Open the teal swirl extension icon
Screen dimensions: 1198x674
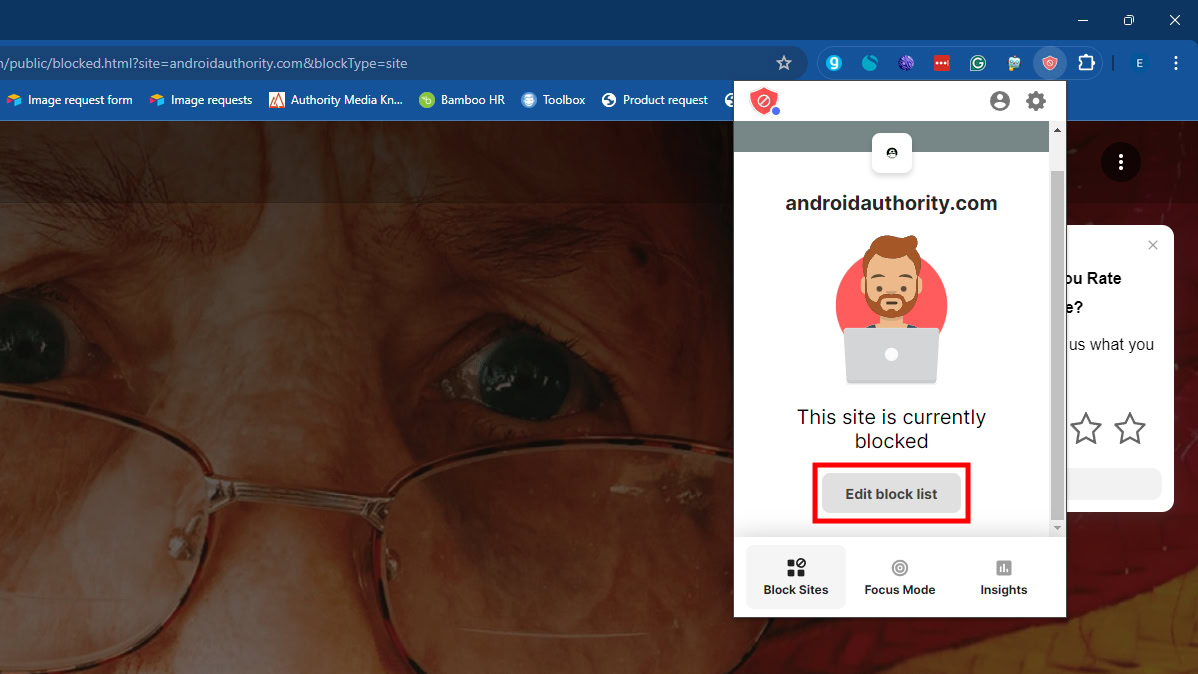[x=869, y=63]
